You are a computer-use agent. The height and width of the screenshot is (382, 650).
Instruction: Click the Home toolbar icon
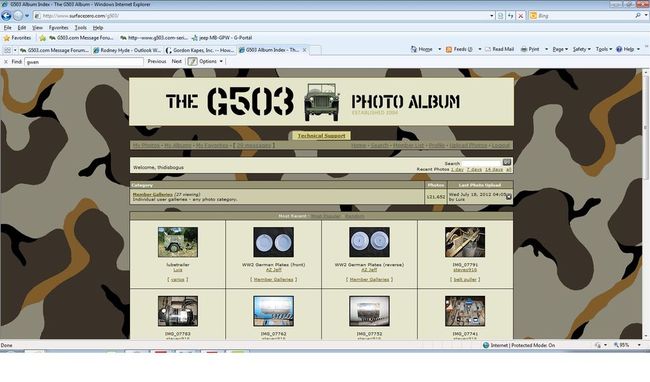[414, 49]
